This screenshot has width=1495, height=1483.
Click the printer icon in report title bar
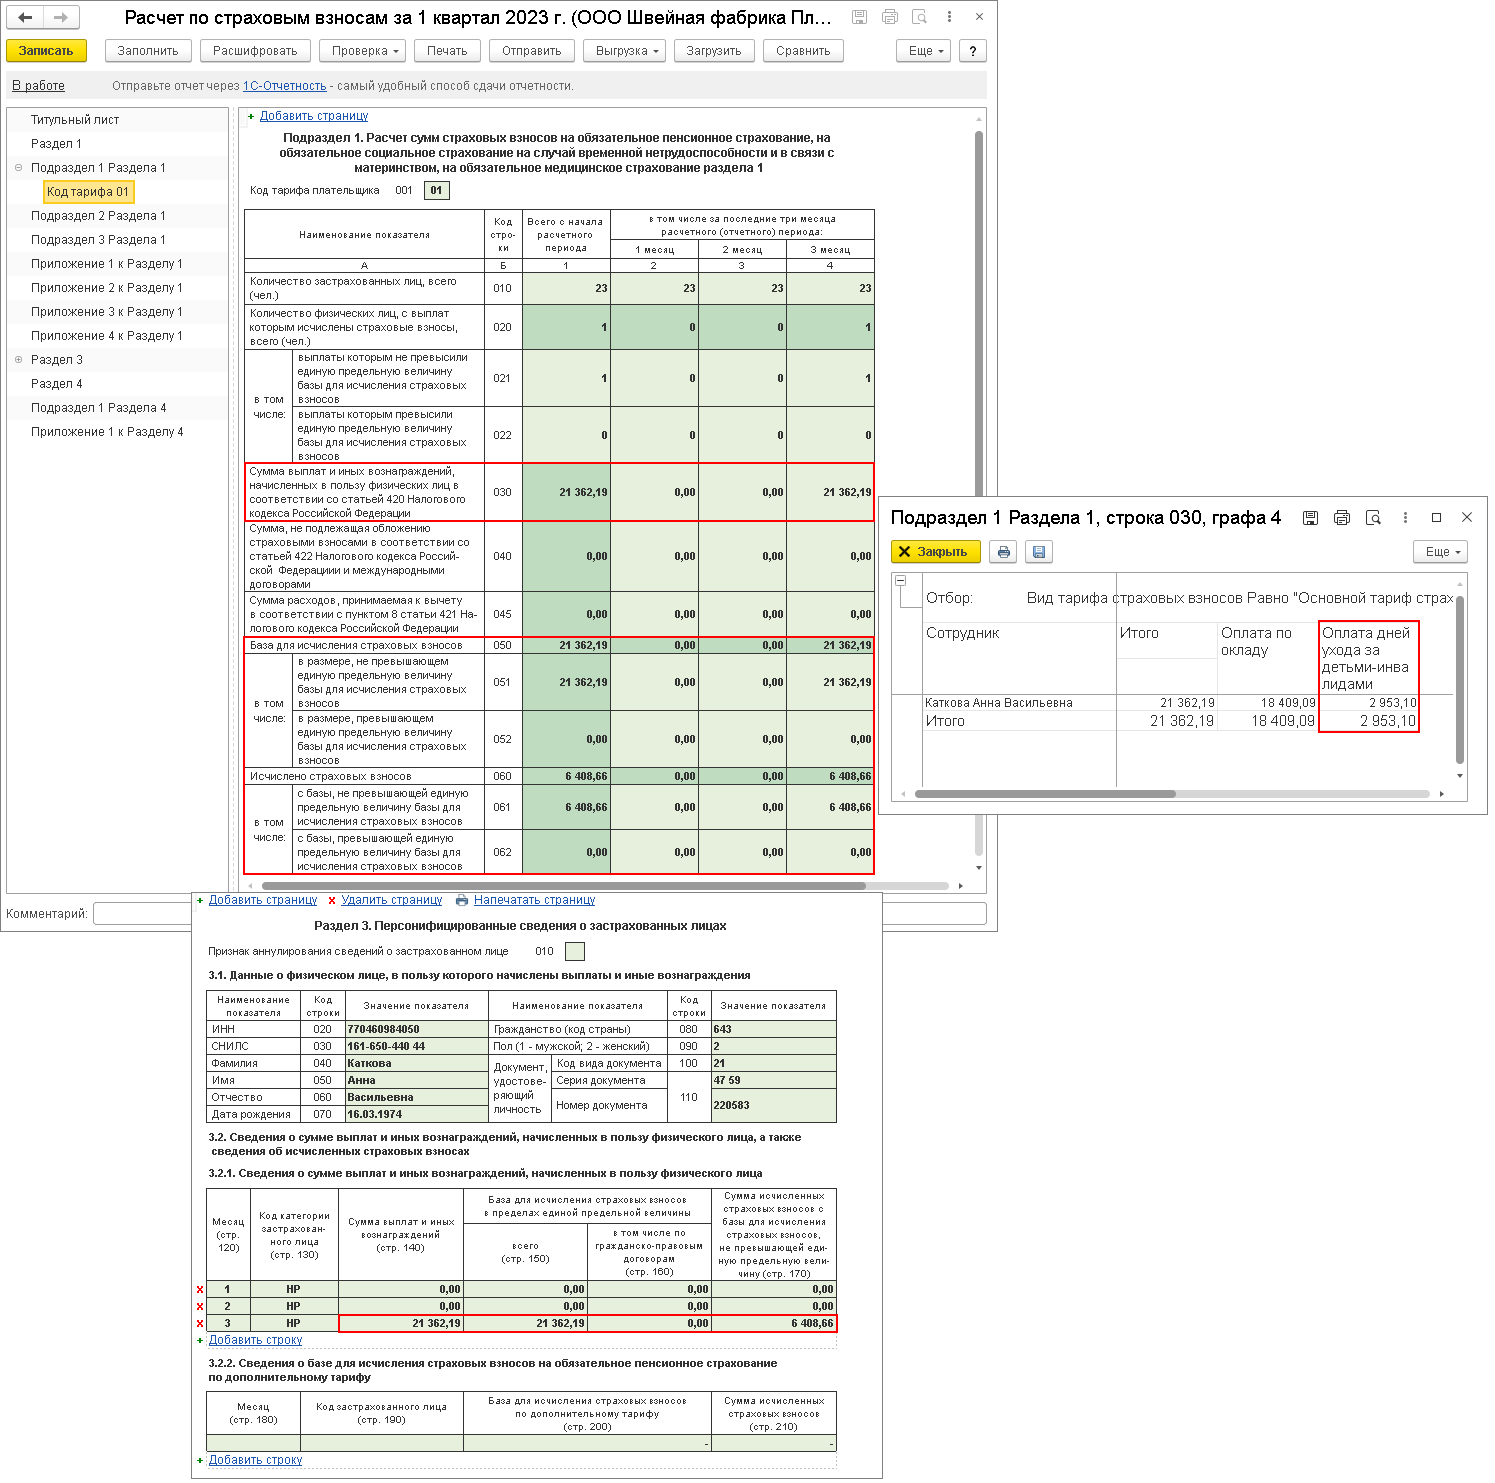(889, 17)
